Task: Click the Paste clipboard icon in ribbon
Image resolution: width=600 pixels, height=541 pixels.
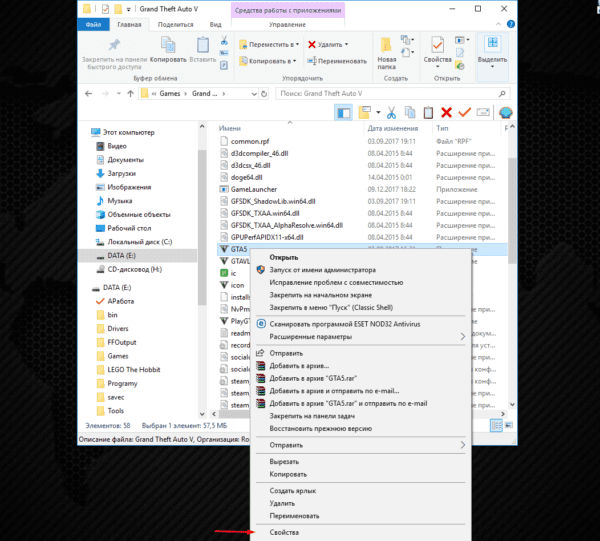Action: point(203,45)
